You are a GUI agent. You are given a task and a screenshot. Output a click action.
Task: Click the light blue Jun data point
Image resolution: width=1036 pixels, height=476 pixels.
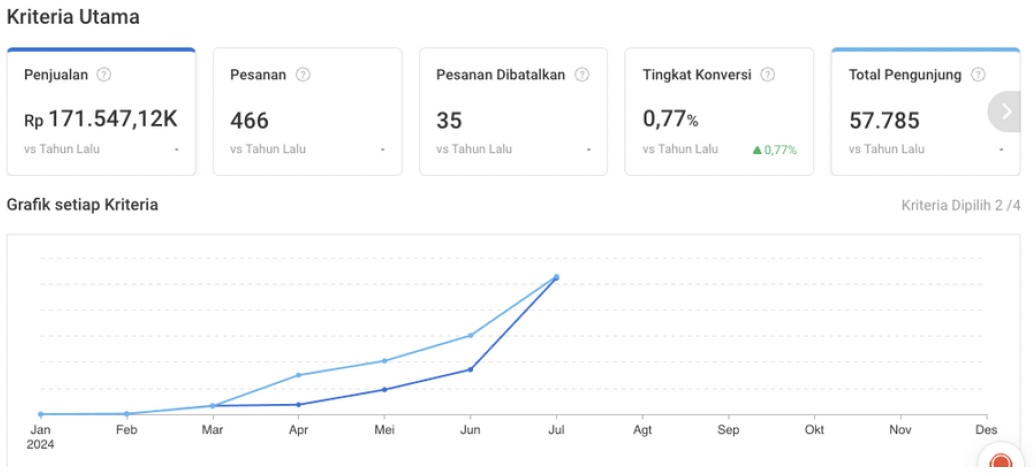pos(470,336)
